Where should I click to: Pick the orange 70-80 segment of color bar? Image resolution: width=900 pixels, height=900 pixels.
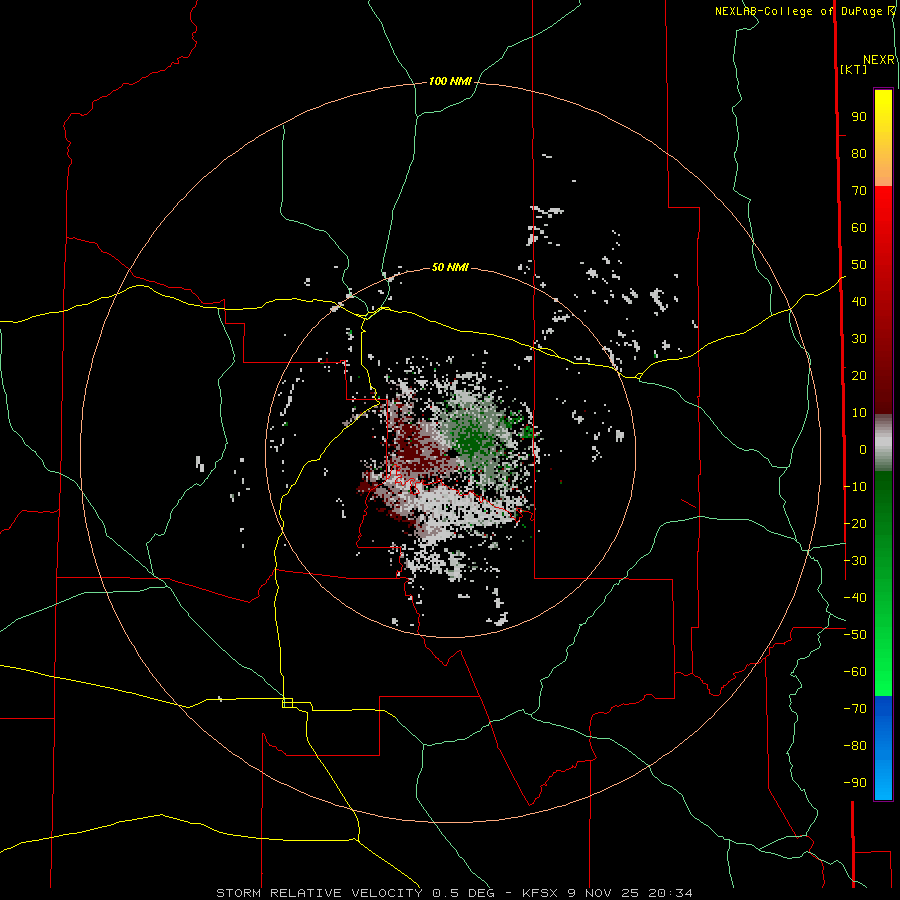(883, 171)
